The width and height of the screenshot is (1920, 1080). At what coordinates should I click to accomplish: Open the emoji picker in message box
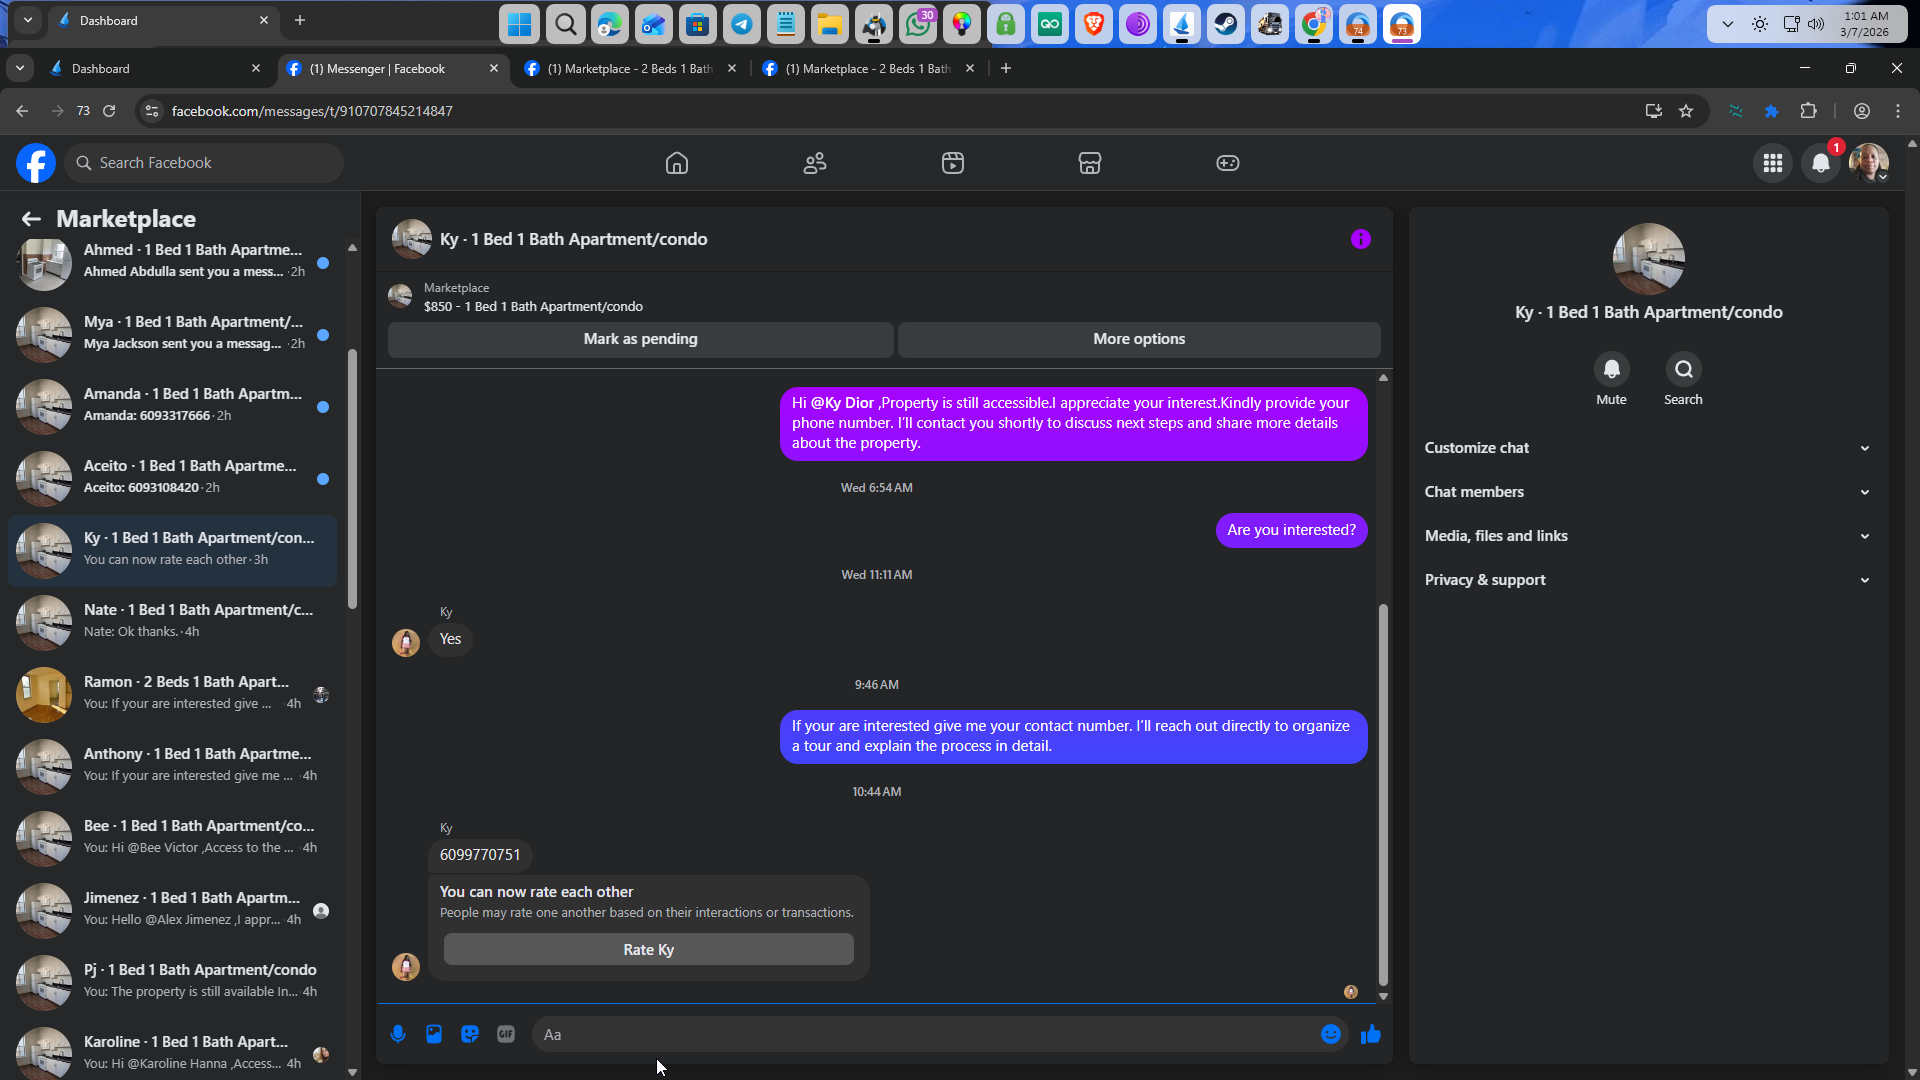(1330, 1034)
